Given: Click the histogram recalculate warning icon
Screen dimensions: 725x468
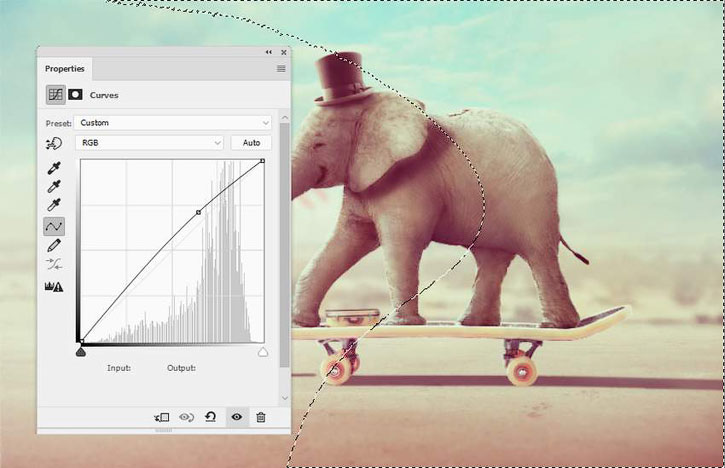Looking at the screenshot, I should tap(54, 287).
